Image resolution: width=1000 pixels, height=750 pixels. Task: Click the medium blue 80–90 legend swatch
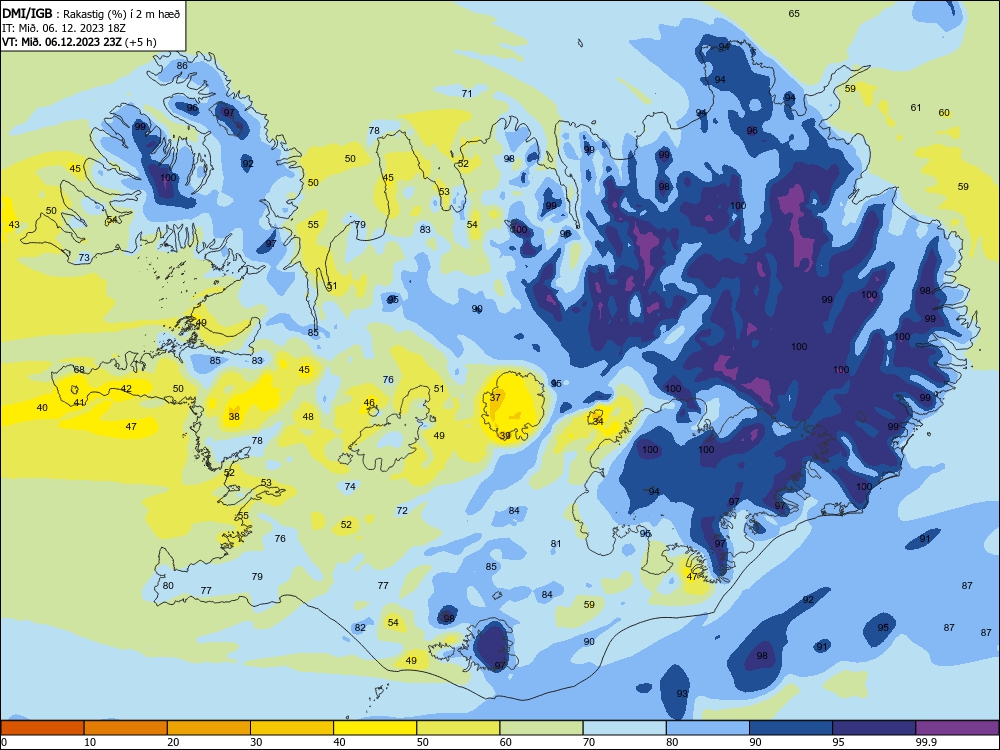tap(708, 728)
